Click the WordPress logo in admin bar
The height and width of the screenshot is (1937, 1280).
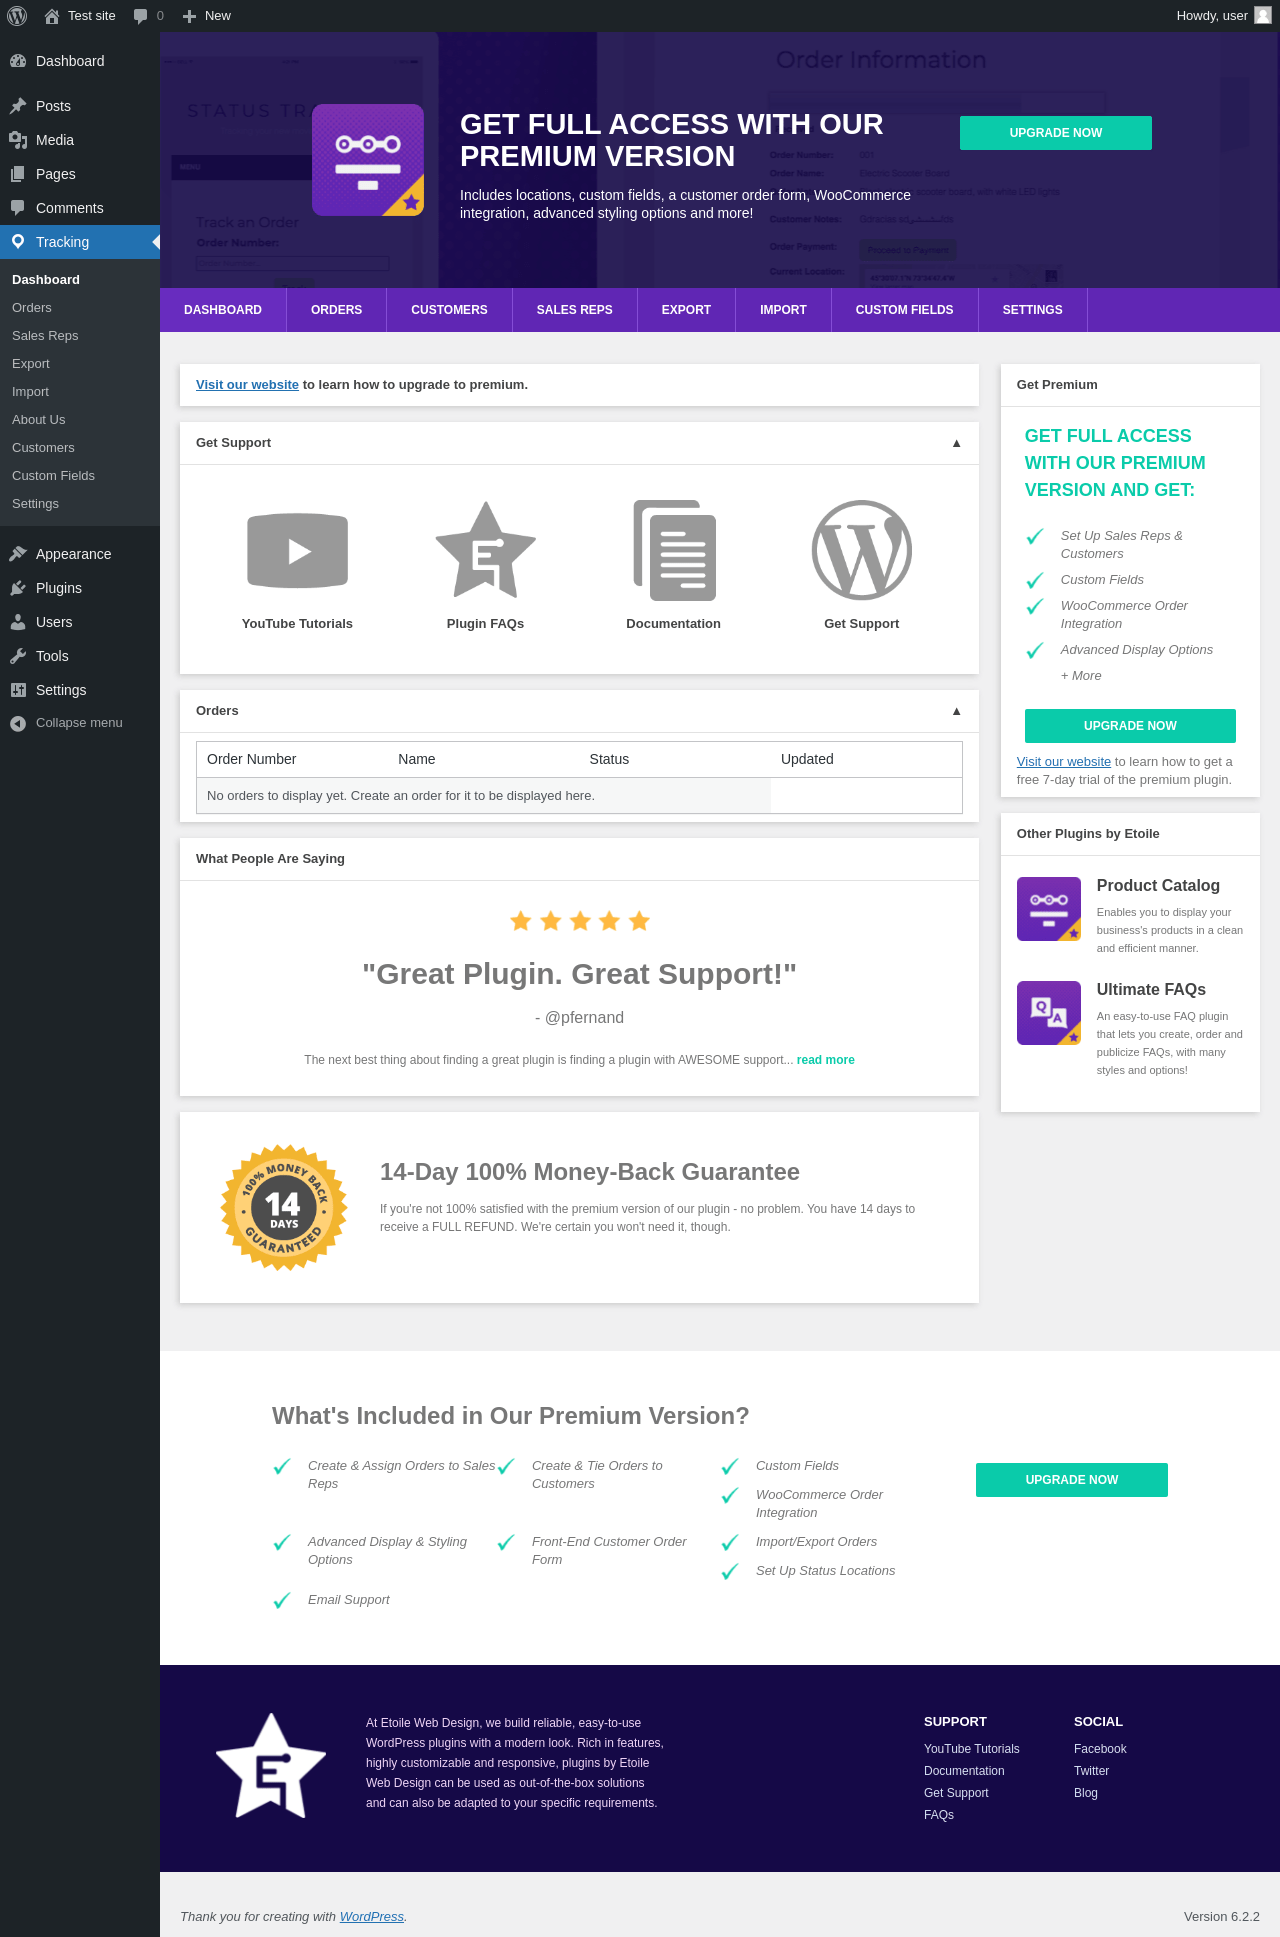(x=17, y=16)
